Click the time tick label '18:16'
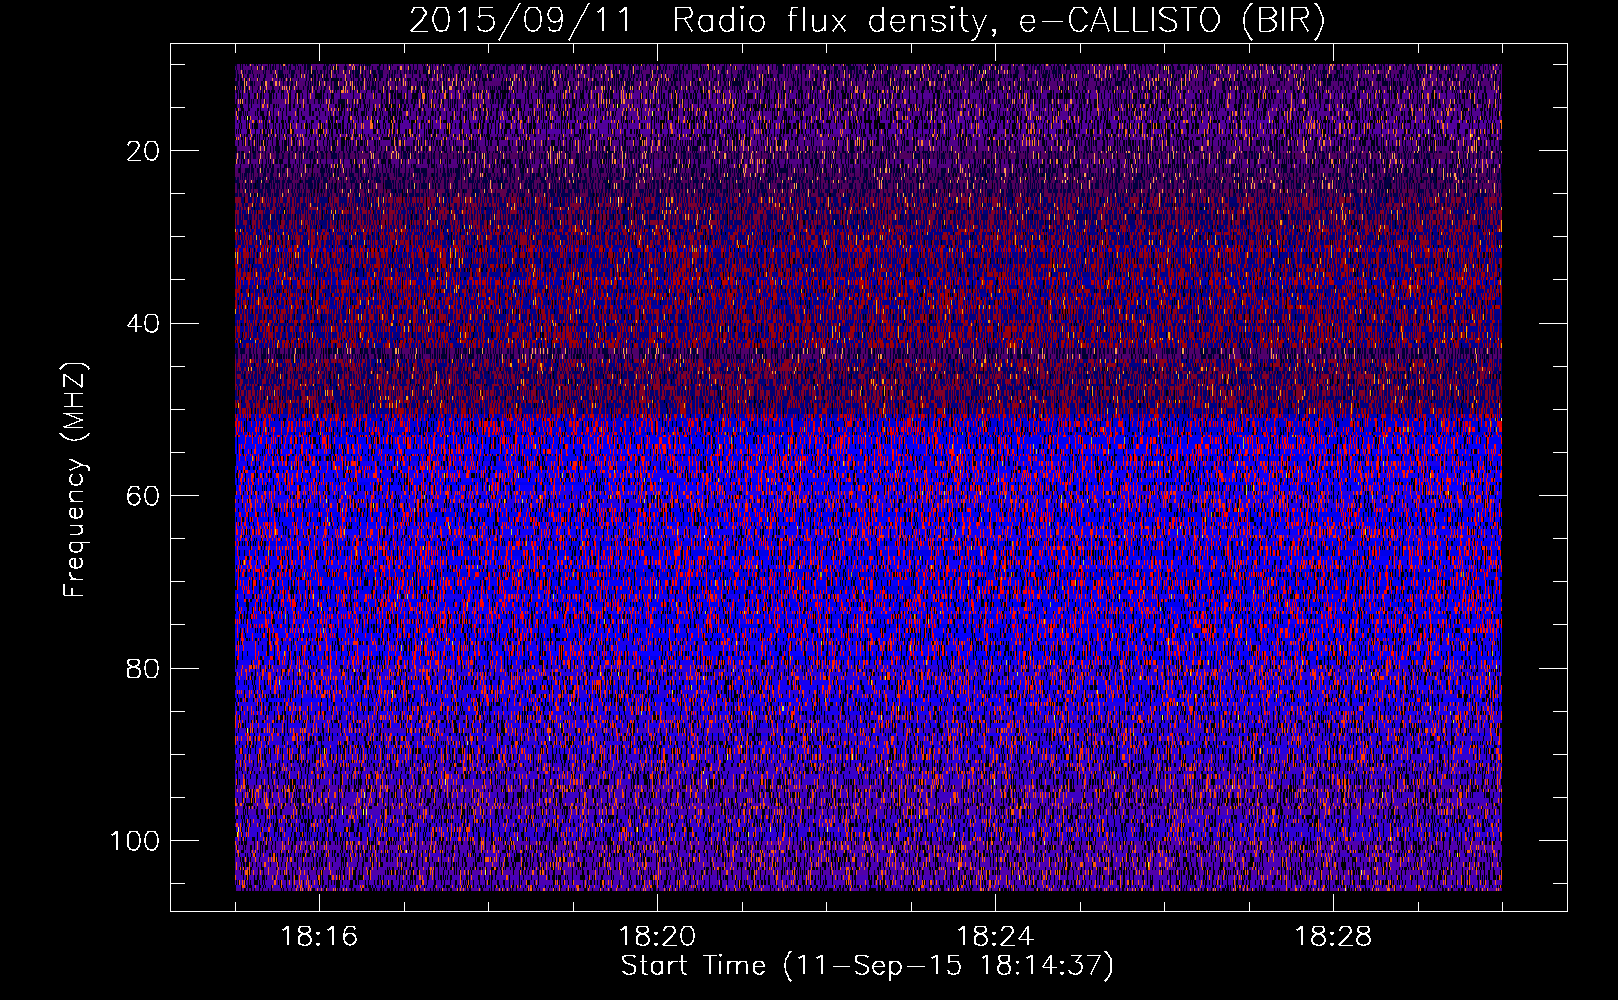 pyautogui.click(x=319, y=937)
